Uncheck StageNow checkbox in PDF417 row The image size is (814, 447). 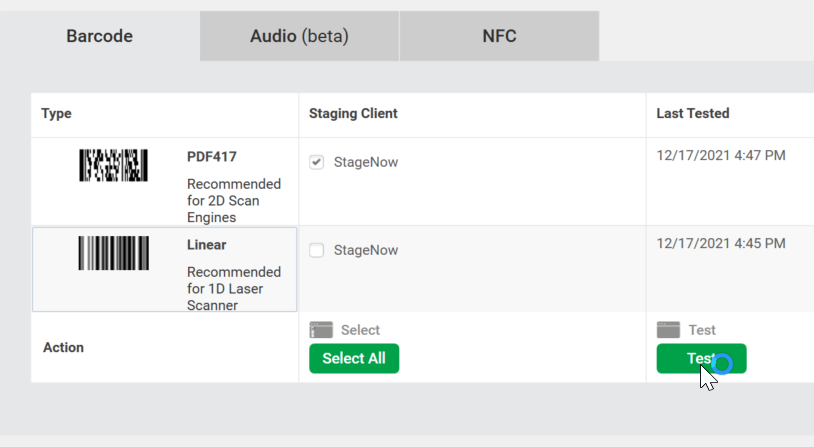click(x=317, y=162)
